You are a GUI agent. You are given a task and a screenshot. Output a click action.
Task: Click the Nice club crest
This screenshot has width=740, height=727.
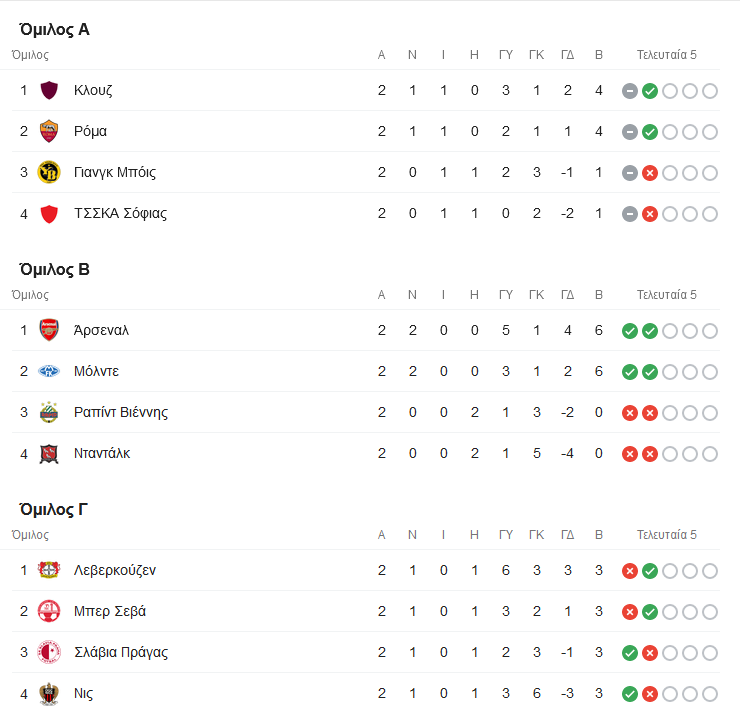point(49,693)
